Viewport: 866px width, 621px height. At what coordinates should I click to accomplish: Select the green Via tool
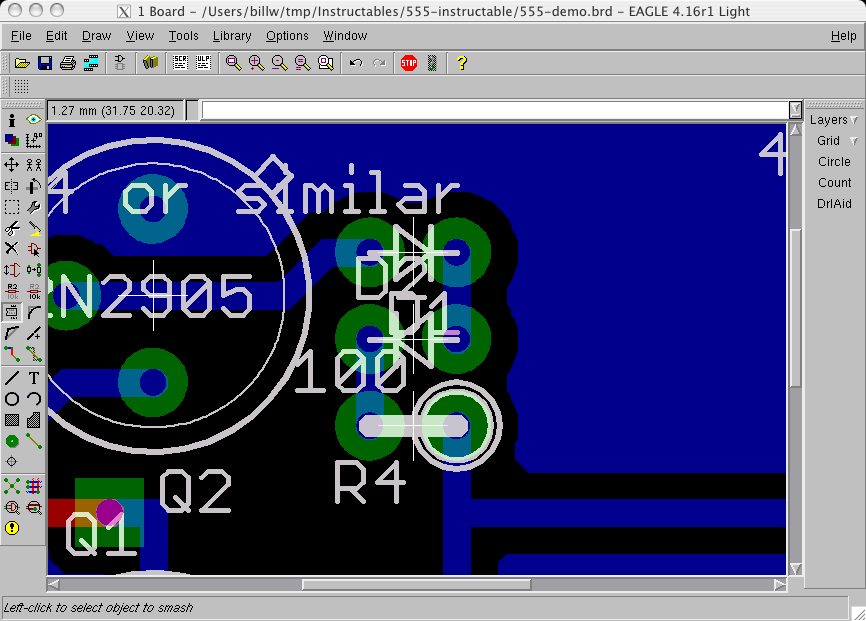coord(12,441)
